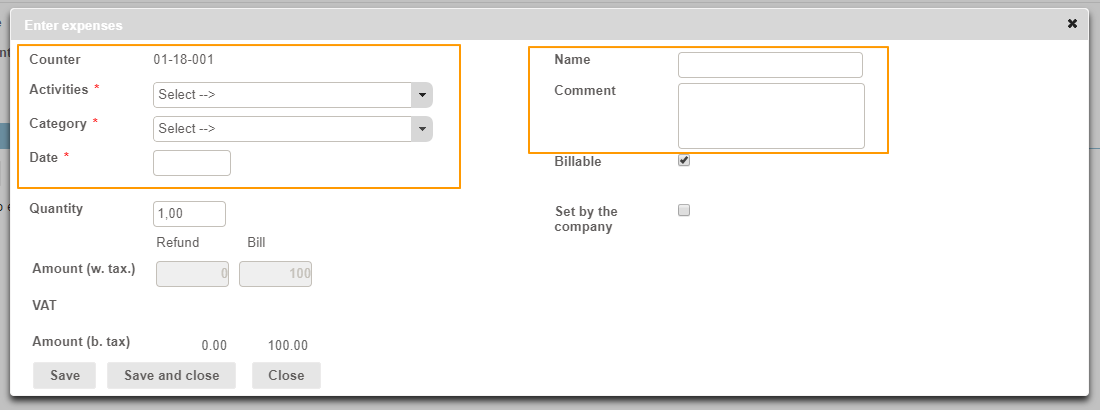Click the Refund amount field
This screenshot has width=1100, height=410.
[193, 274]
